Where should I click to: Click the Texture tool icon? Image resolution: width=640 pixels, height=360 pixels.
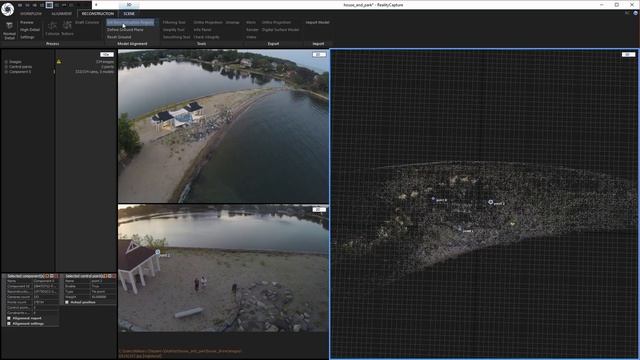pos(67,29)
